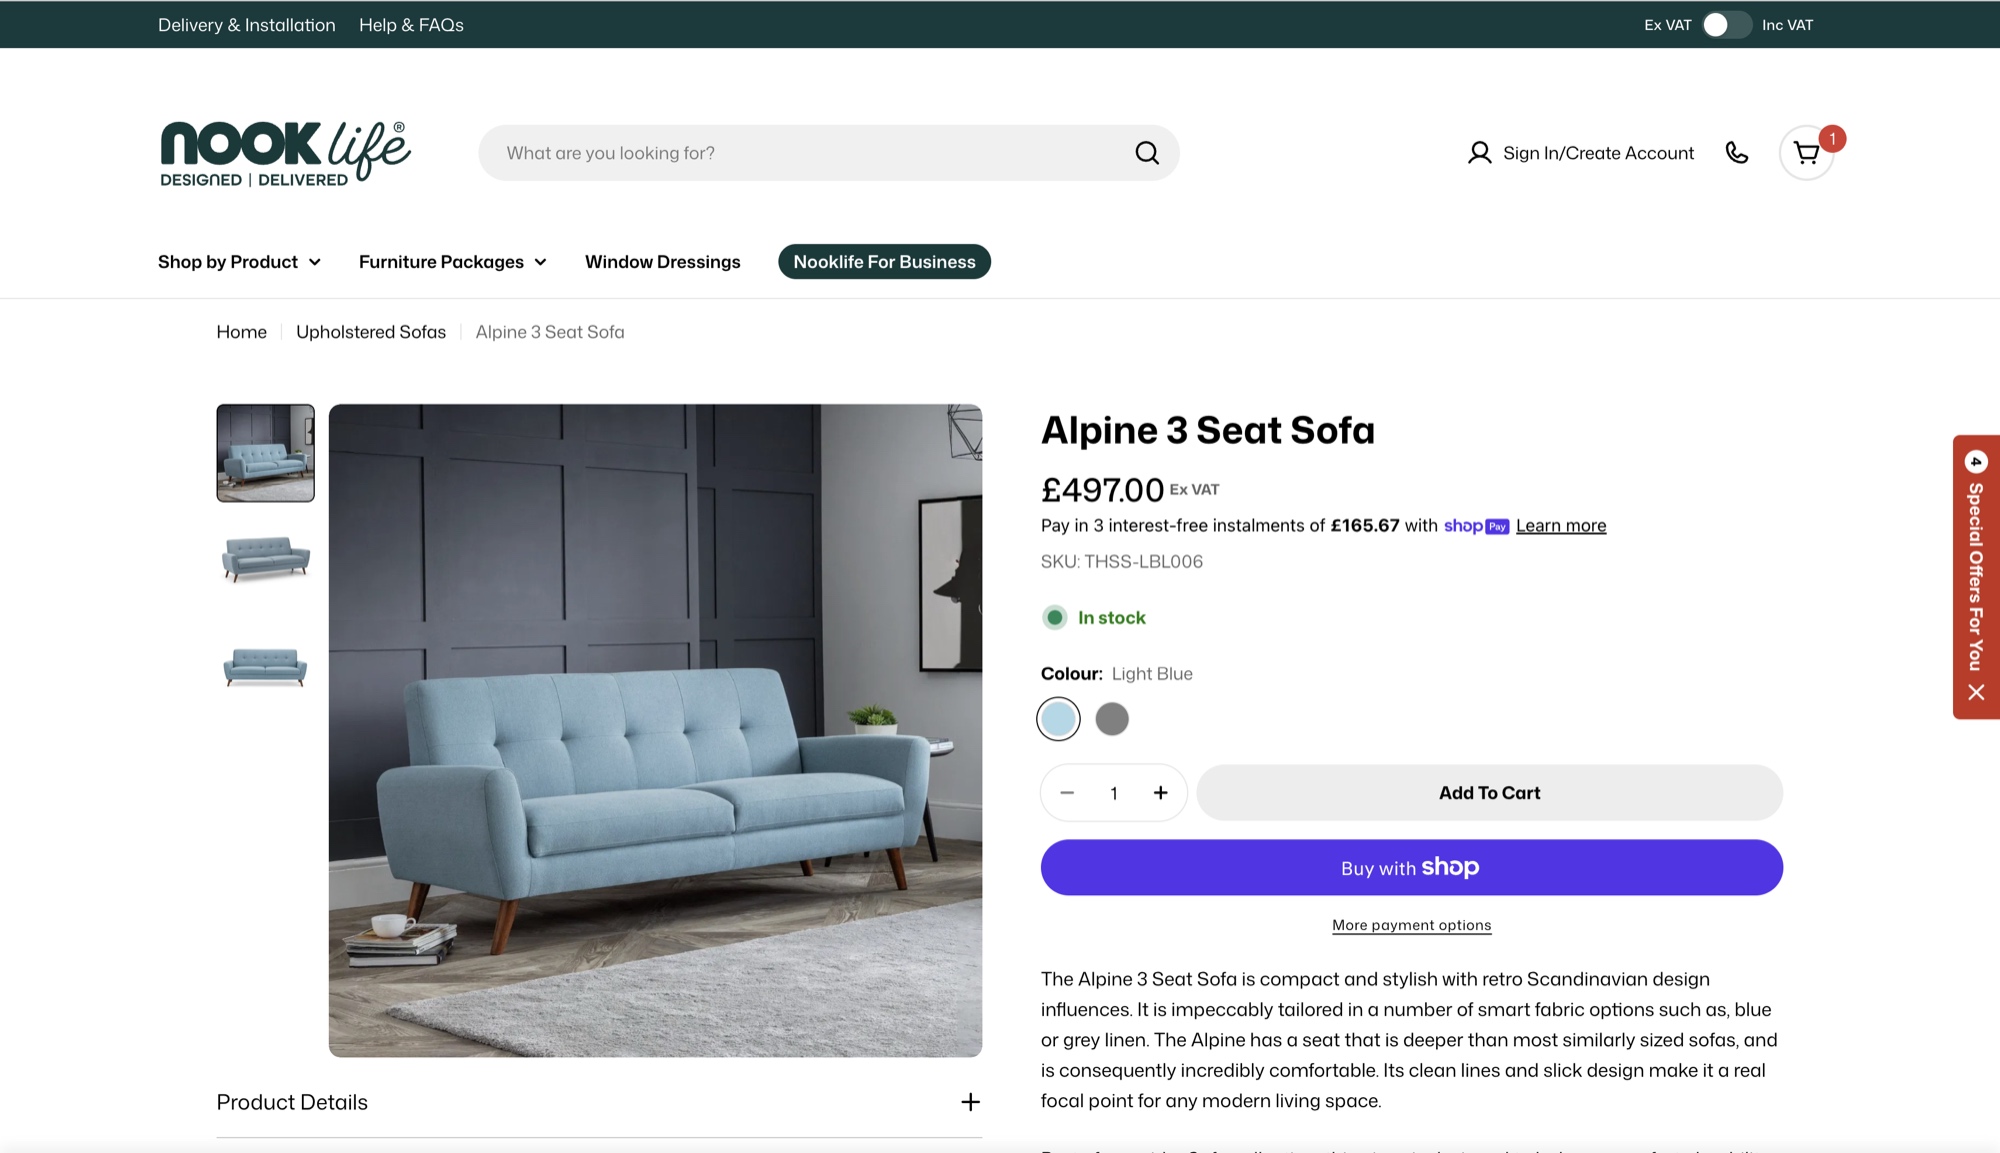Click the Nooklife logo
The width and height of the screenshot is (2000, 1153).
(285, 153)
